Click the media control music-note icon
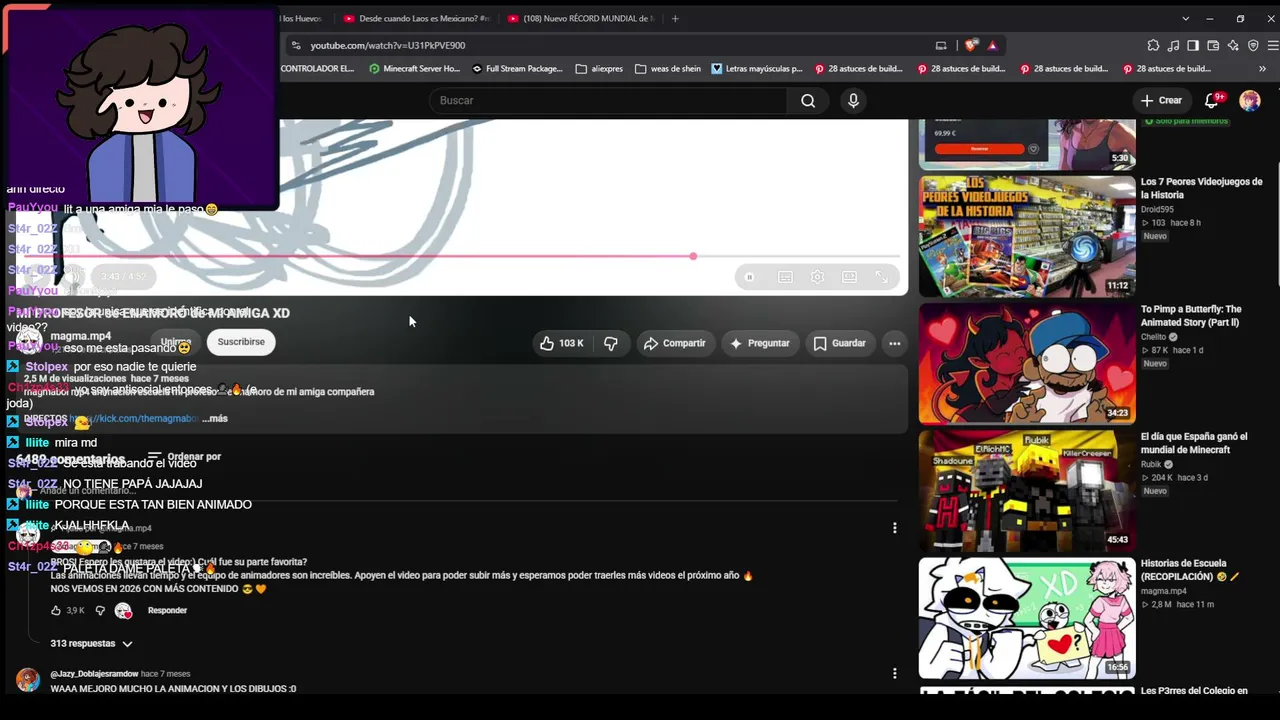The height and width of the screenshot is (720, 1280). 1173,45
